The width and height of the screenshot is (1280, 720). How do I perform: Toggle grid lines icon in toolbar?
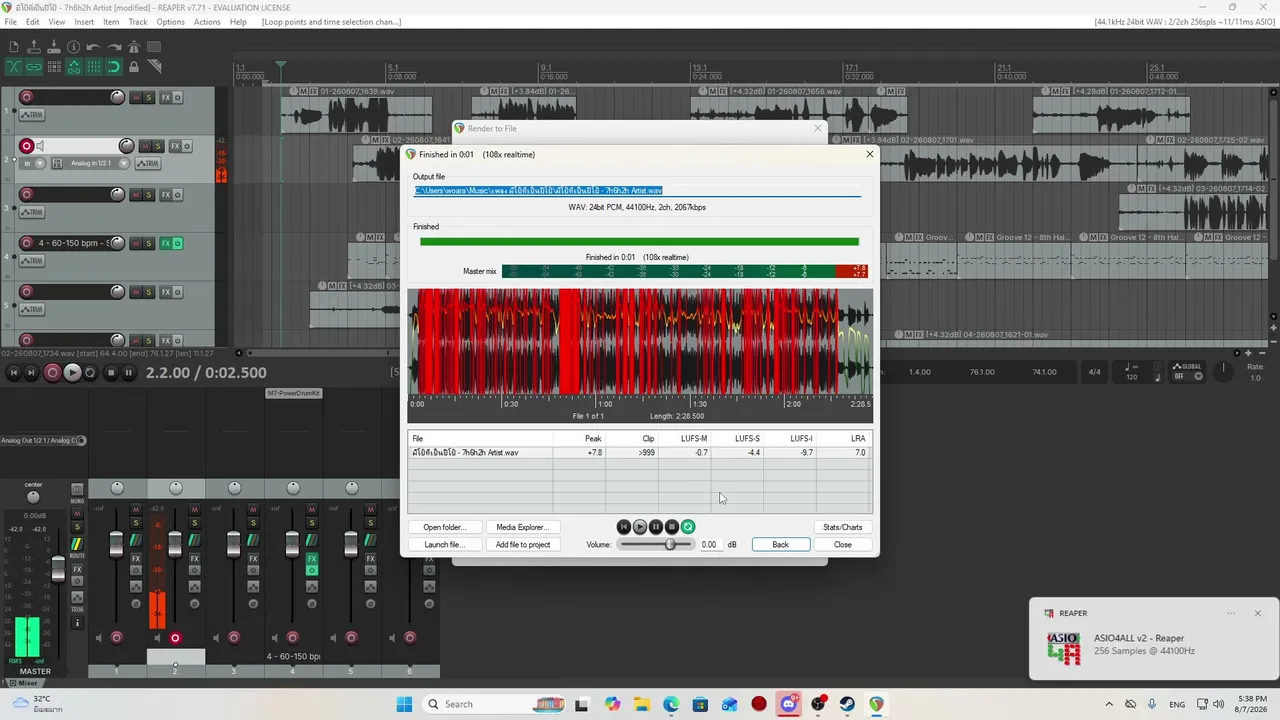pos(94,67)
